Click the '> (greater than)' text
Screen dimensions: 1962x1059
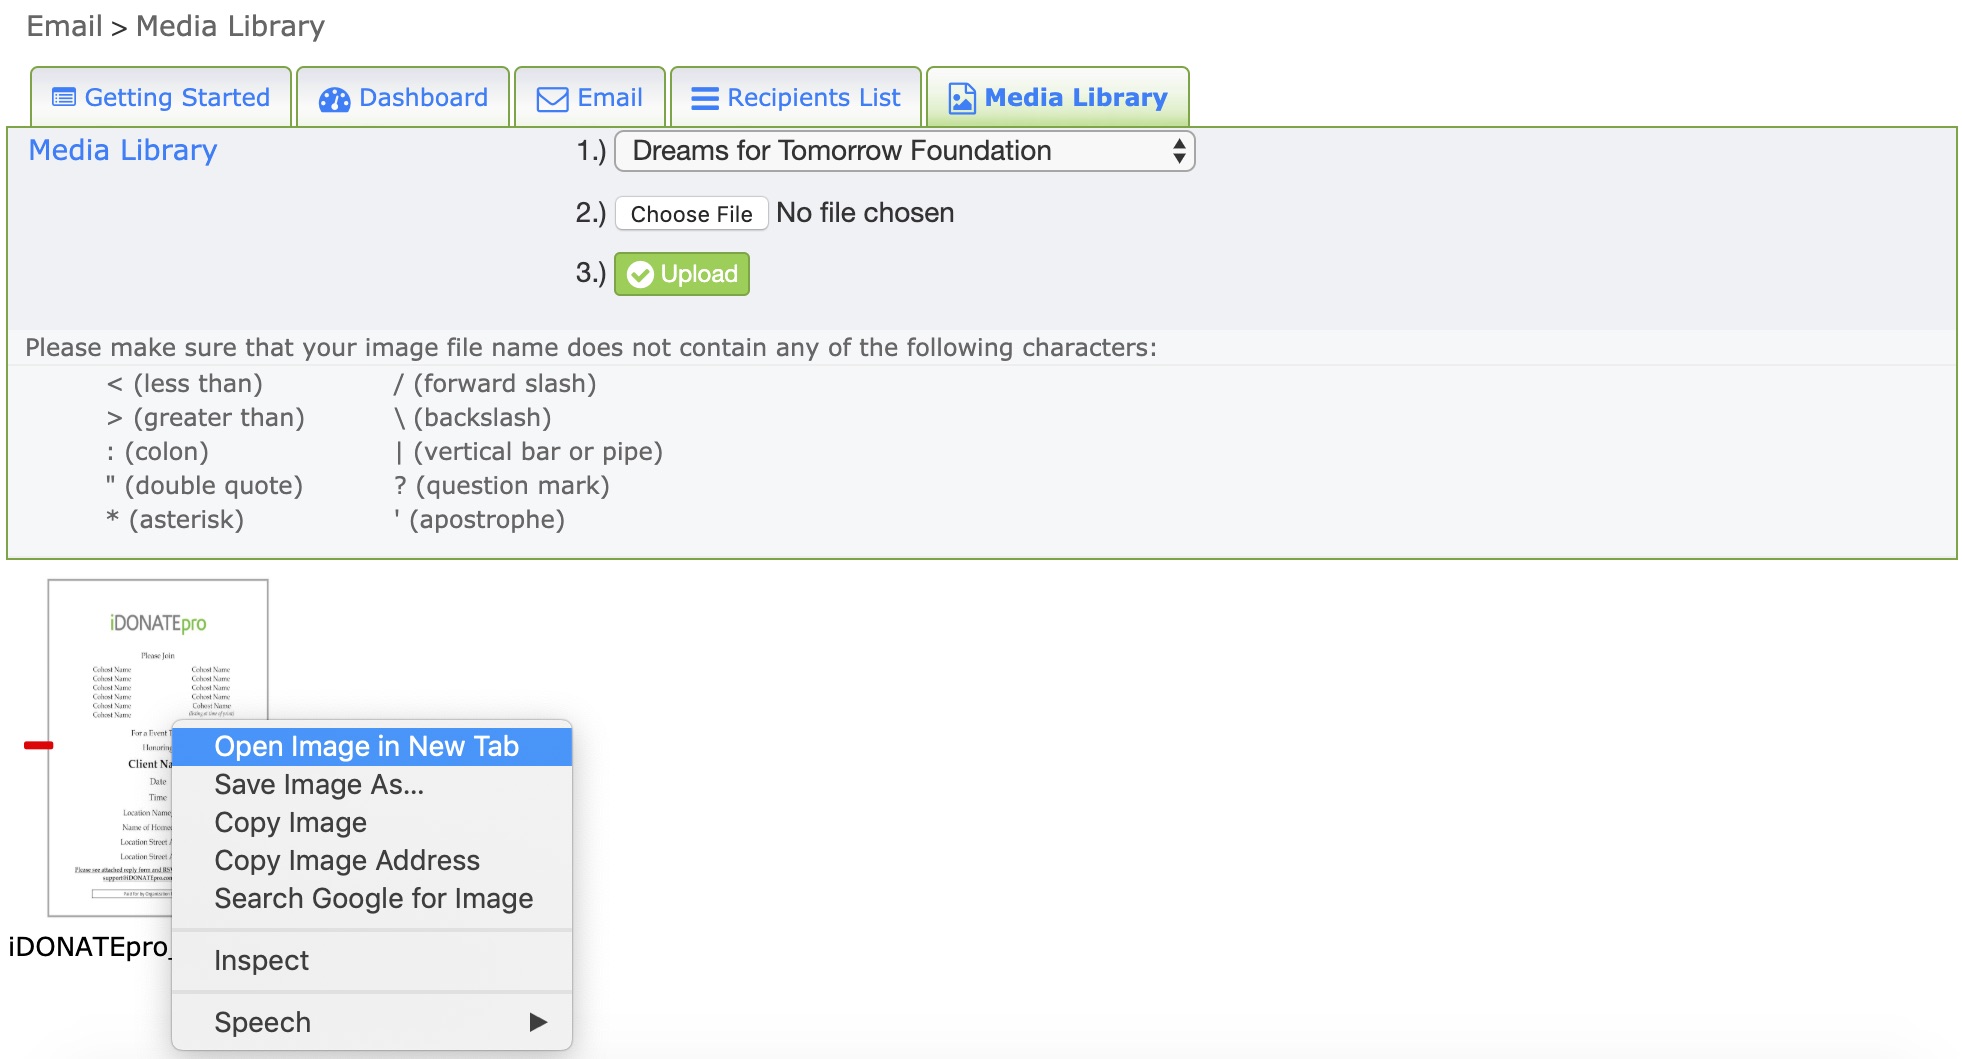click(206, 418)
